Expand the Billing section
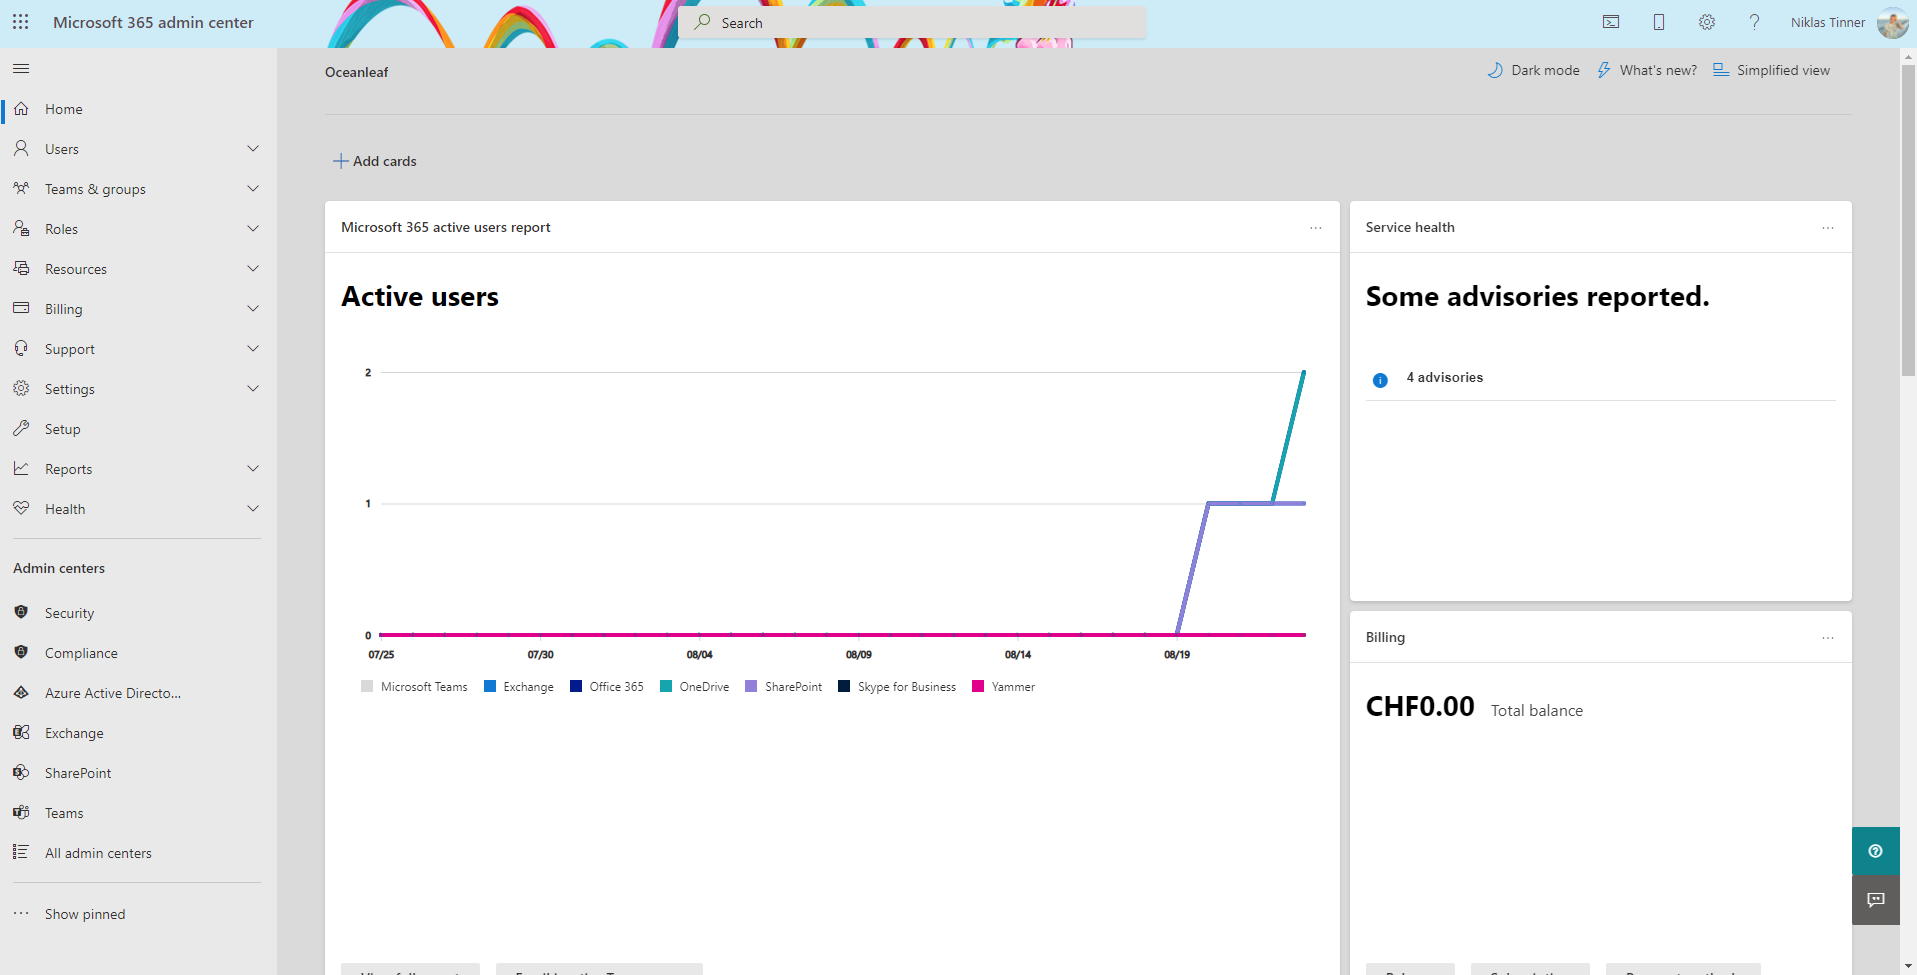The width and height of the screenshot is (1917, 975). [64, 308]
